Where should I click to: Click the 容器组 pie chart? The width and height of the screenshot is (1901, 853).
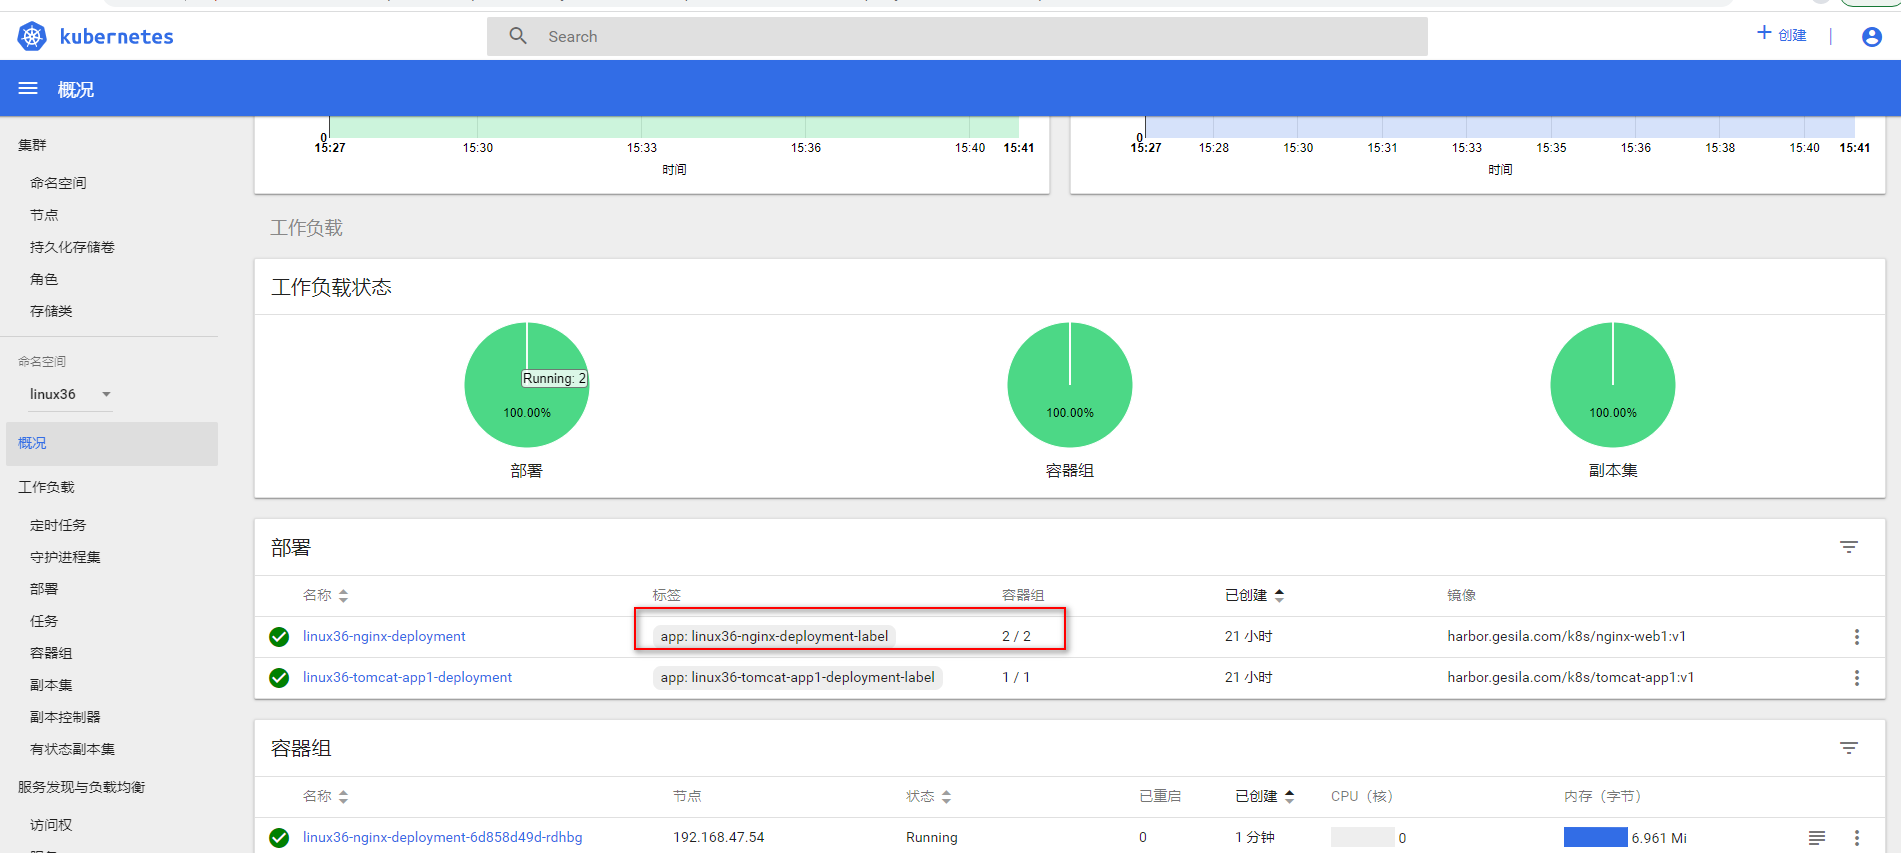(x=1070, y=385)
